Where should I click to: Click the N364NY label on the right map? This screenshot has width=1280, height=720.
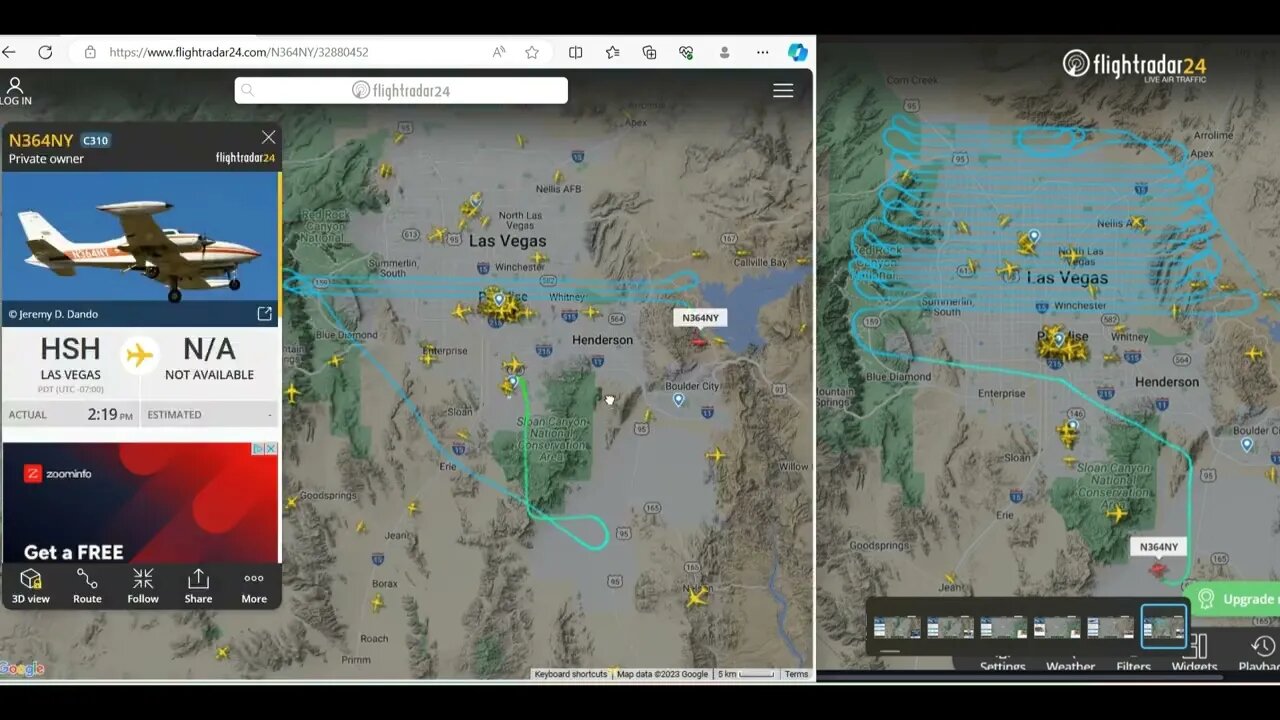[x=1159, y=547]
